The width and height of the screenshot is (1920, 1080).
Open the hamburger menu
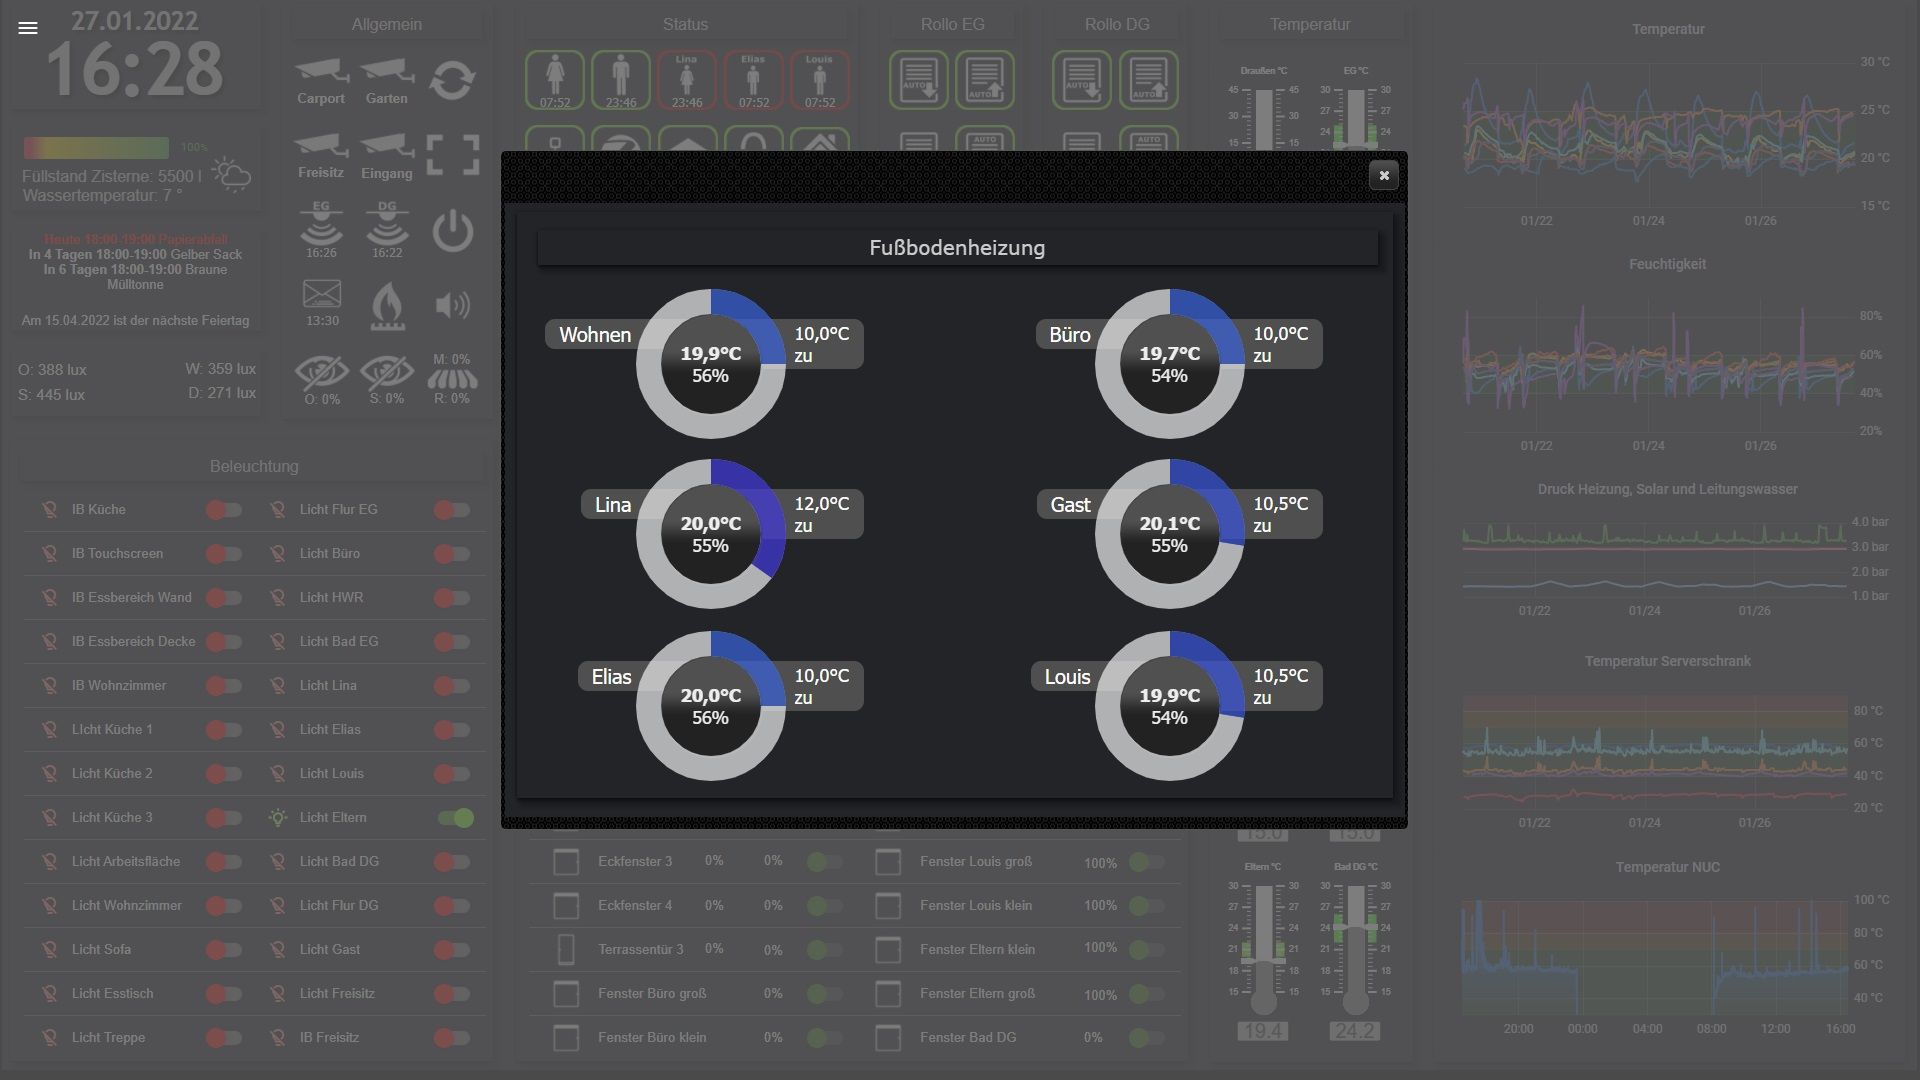[28, 28]
